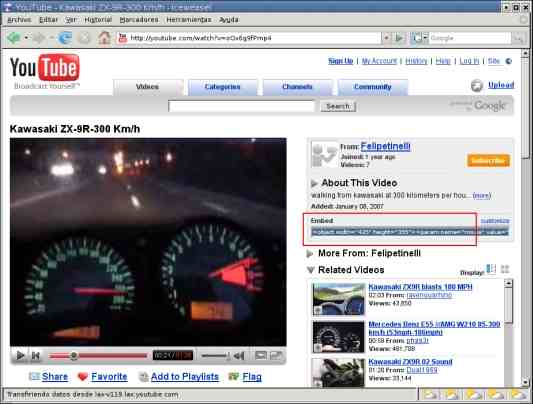Open the Ayuda menu

click(x=229, y=20)
